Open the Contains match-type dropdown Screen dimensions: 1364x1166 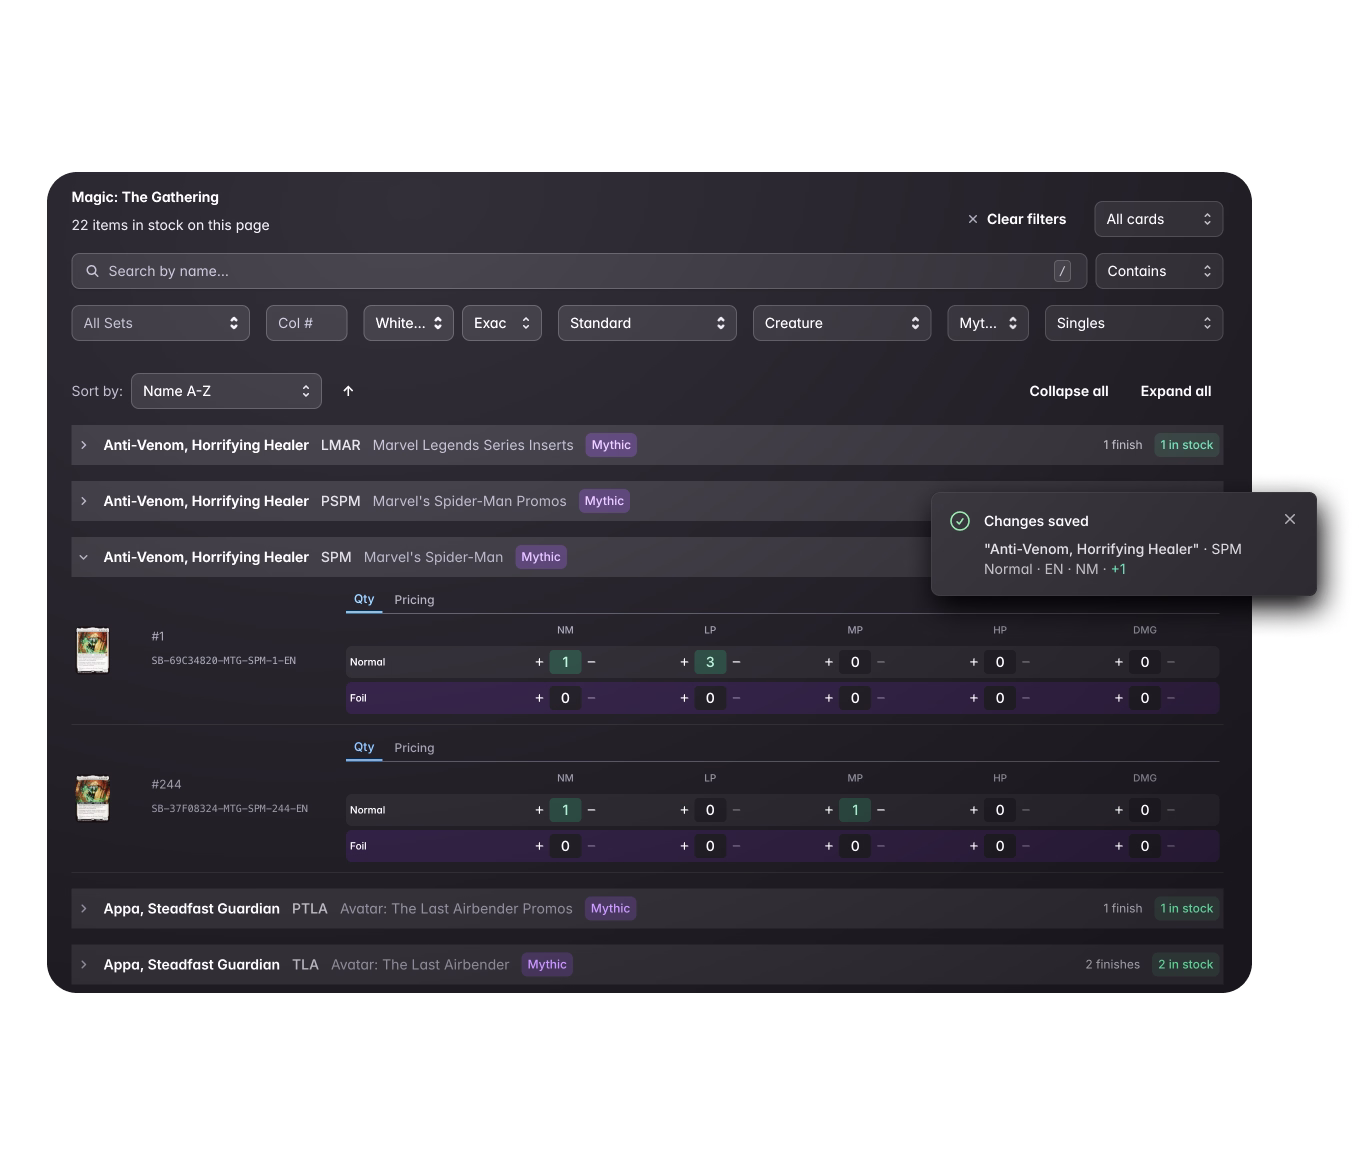point(1159,271)
